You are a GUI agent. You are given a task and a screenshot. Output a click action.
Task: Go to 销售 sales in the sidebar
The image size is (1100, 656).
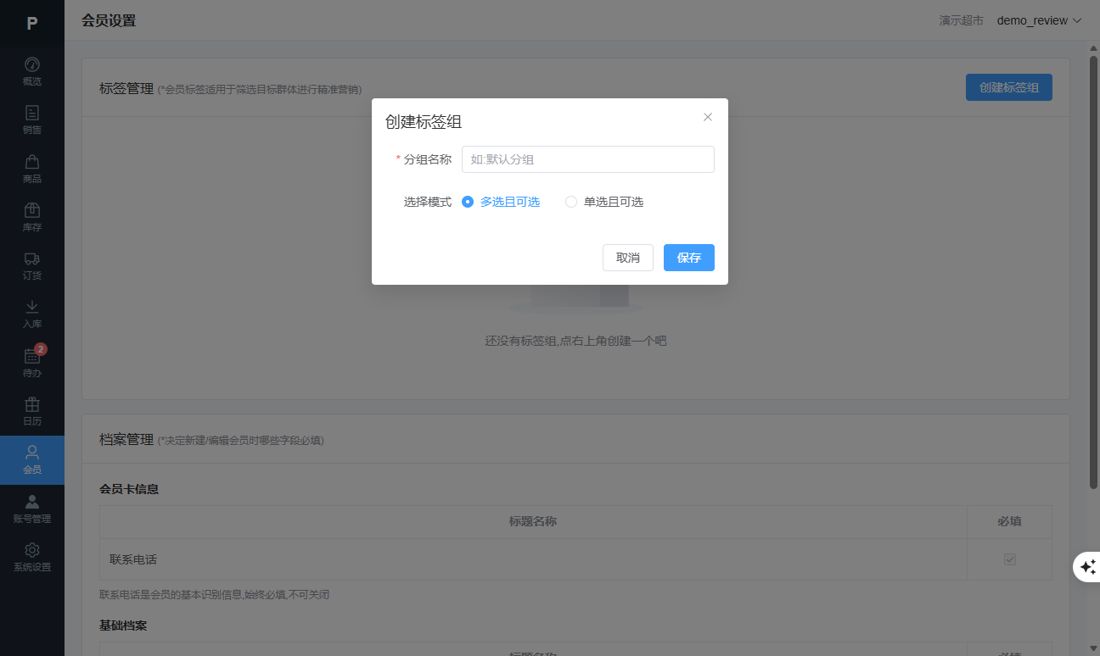(x=32, y=120)
